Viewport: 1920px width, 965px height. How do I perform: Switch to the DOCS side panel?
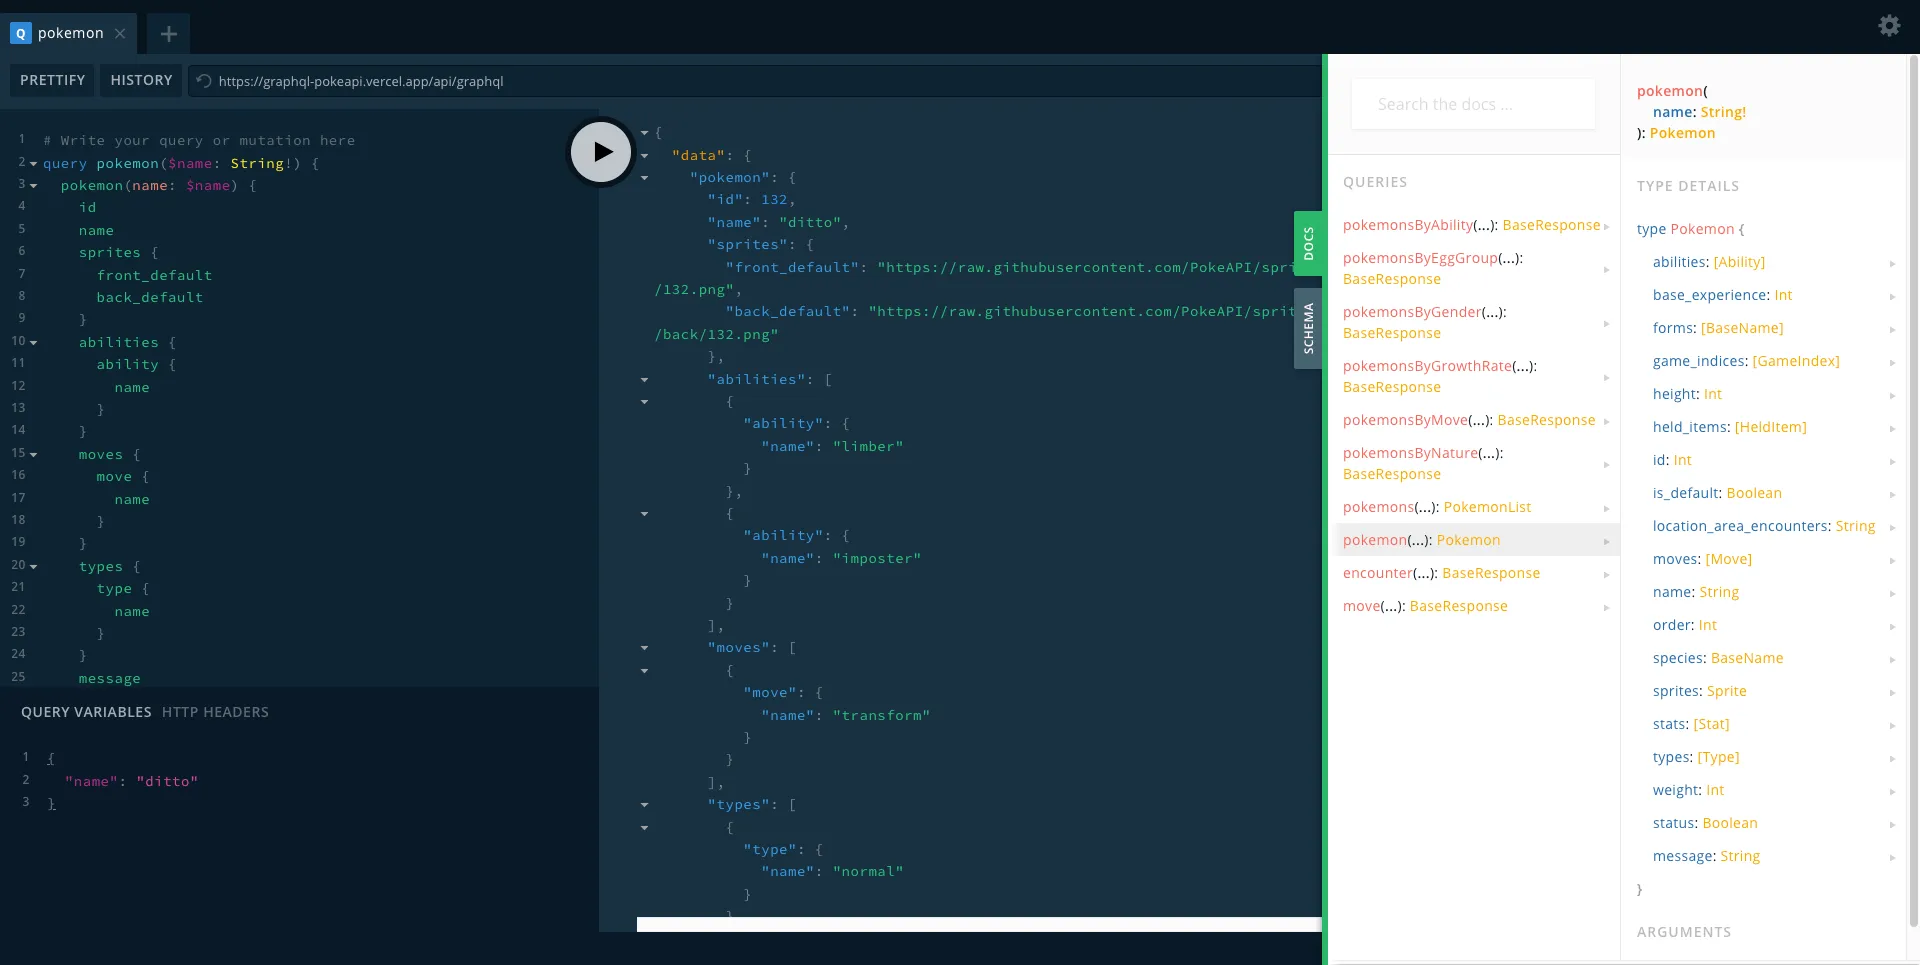pos(1310,243)
